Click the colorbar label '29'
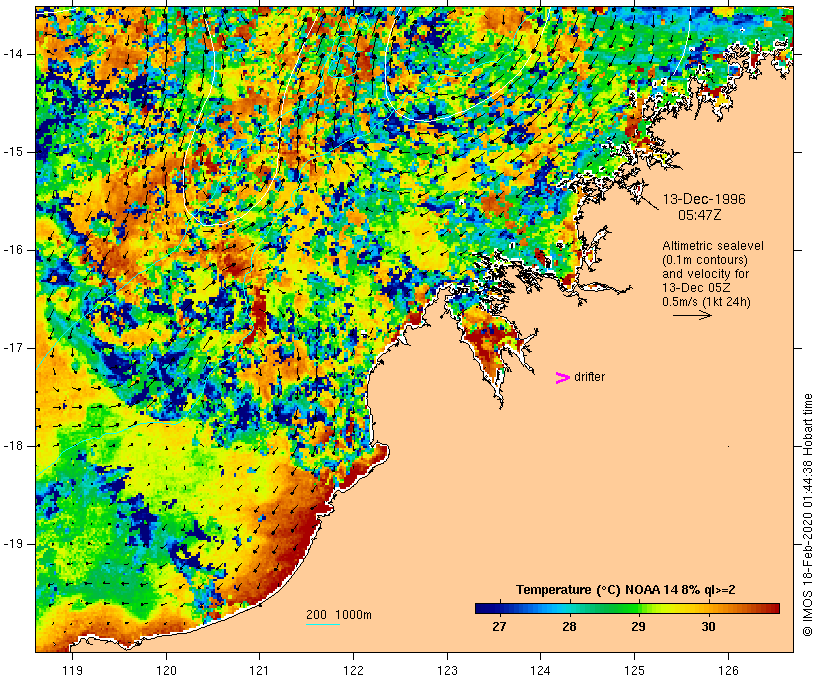Image resolution: width=820 pixels, height=680 pixels. click(639, 627)
